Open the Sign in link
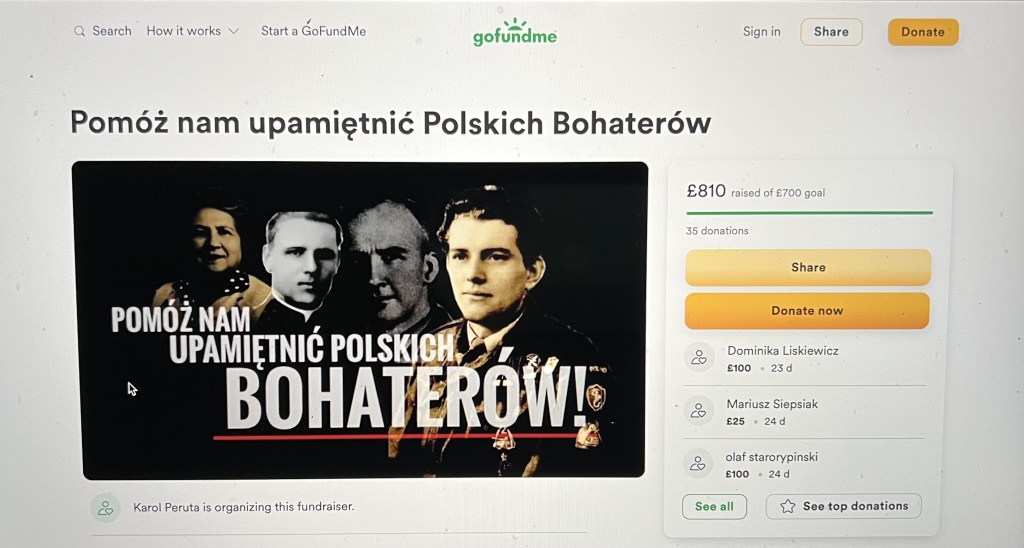The width and height of the screenshot is (1024, 548). point(761,32)
